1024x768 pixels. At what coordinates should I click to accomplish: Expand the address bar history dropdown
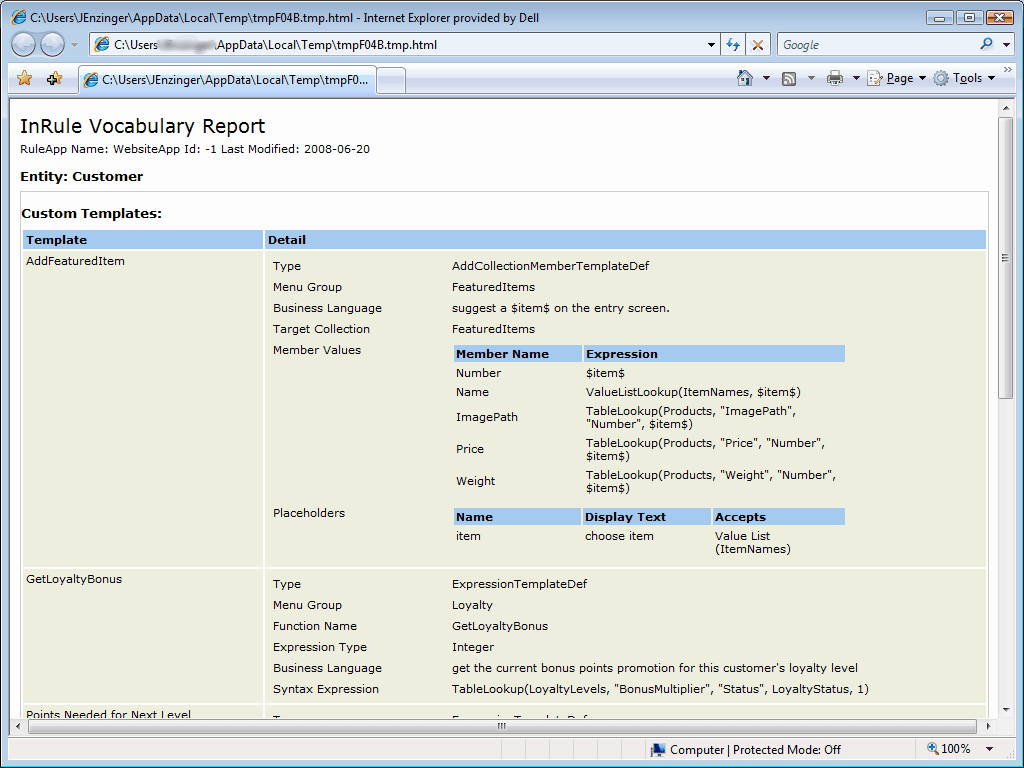711,45
